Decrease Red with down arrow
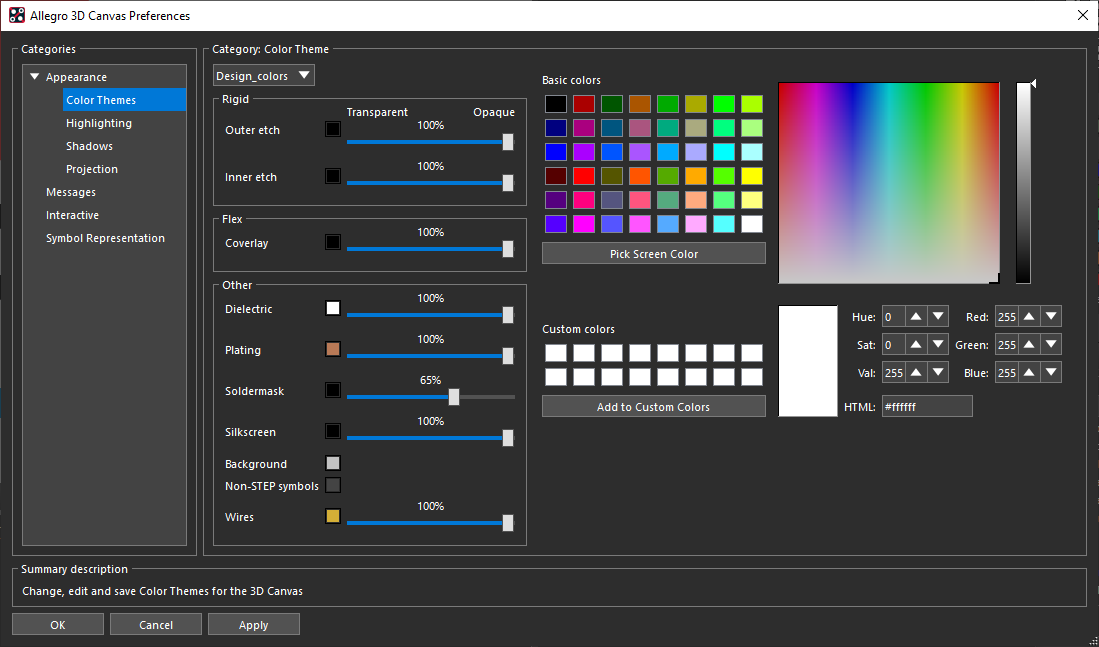Viewport: 1099px width, 647px height. point(1051,317)
